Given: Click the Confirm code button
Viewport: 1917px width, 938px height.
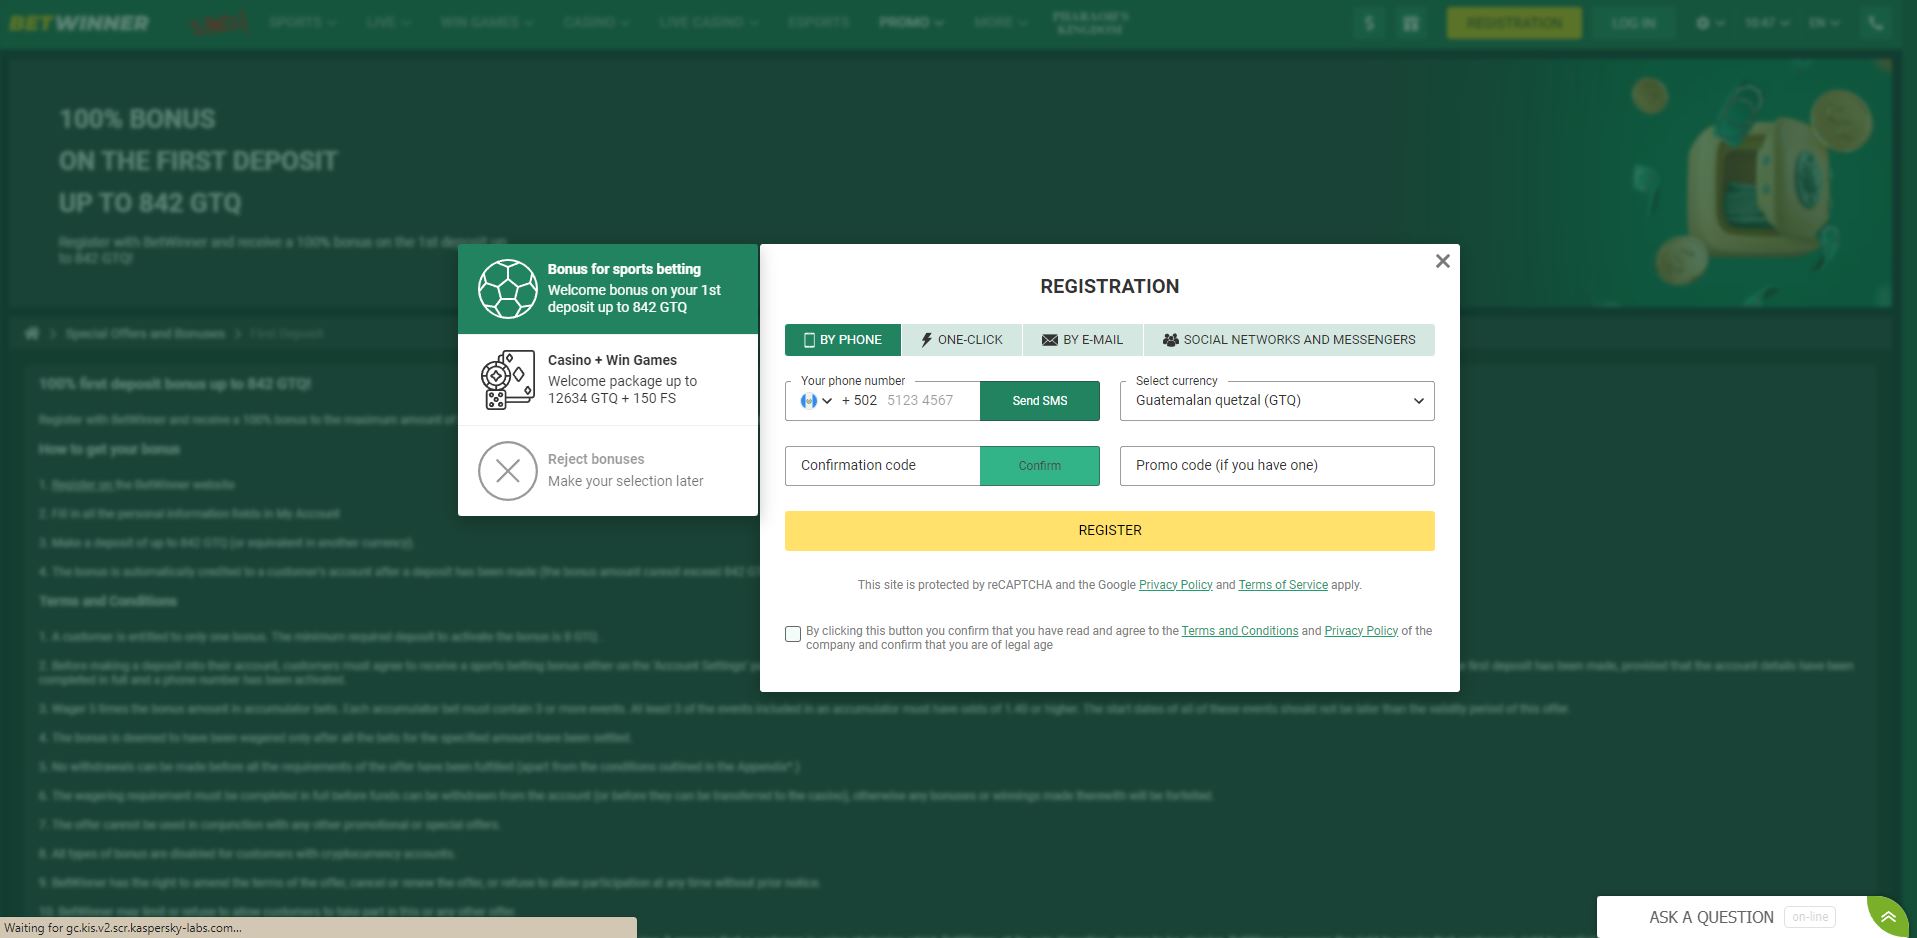Looking at the screenshot, I should click(1040, 466).
